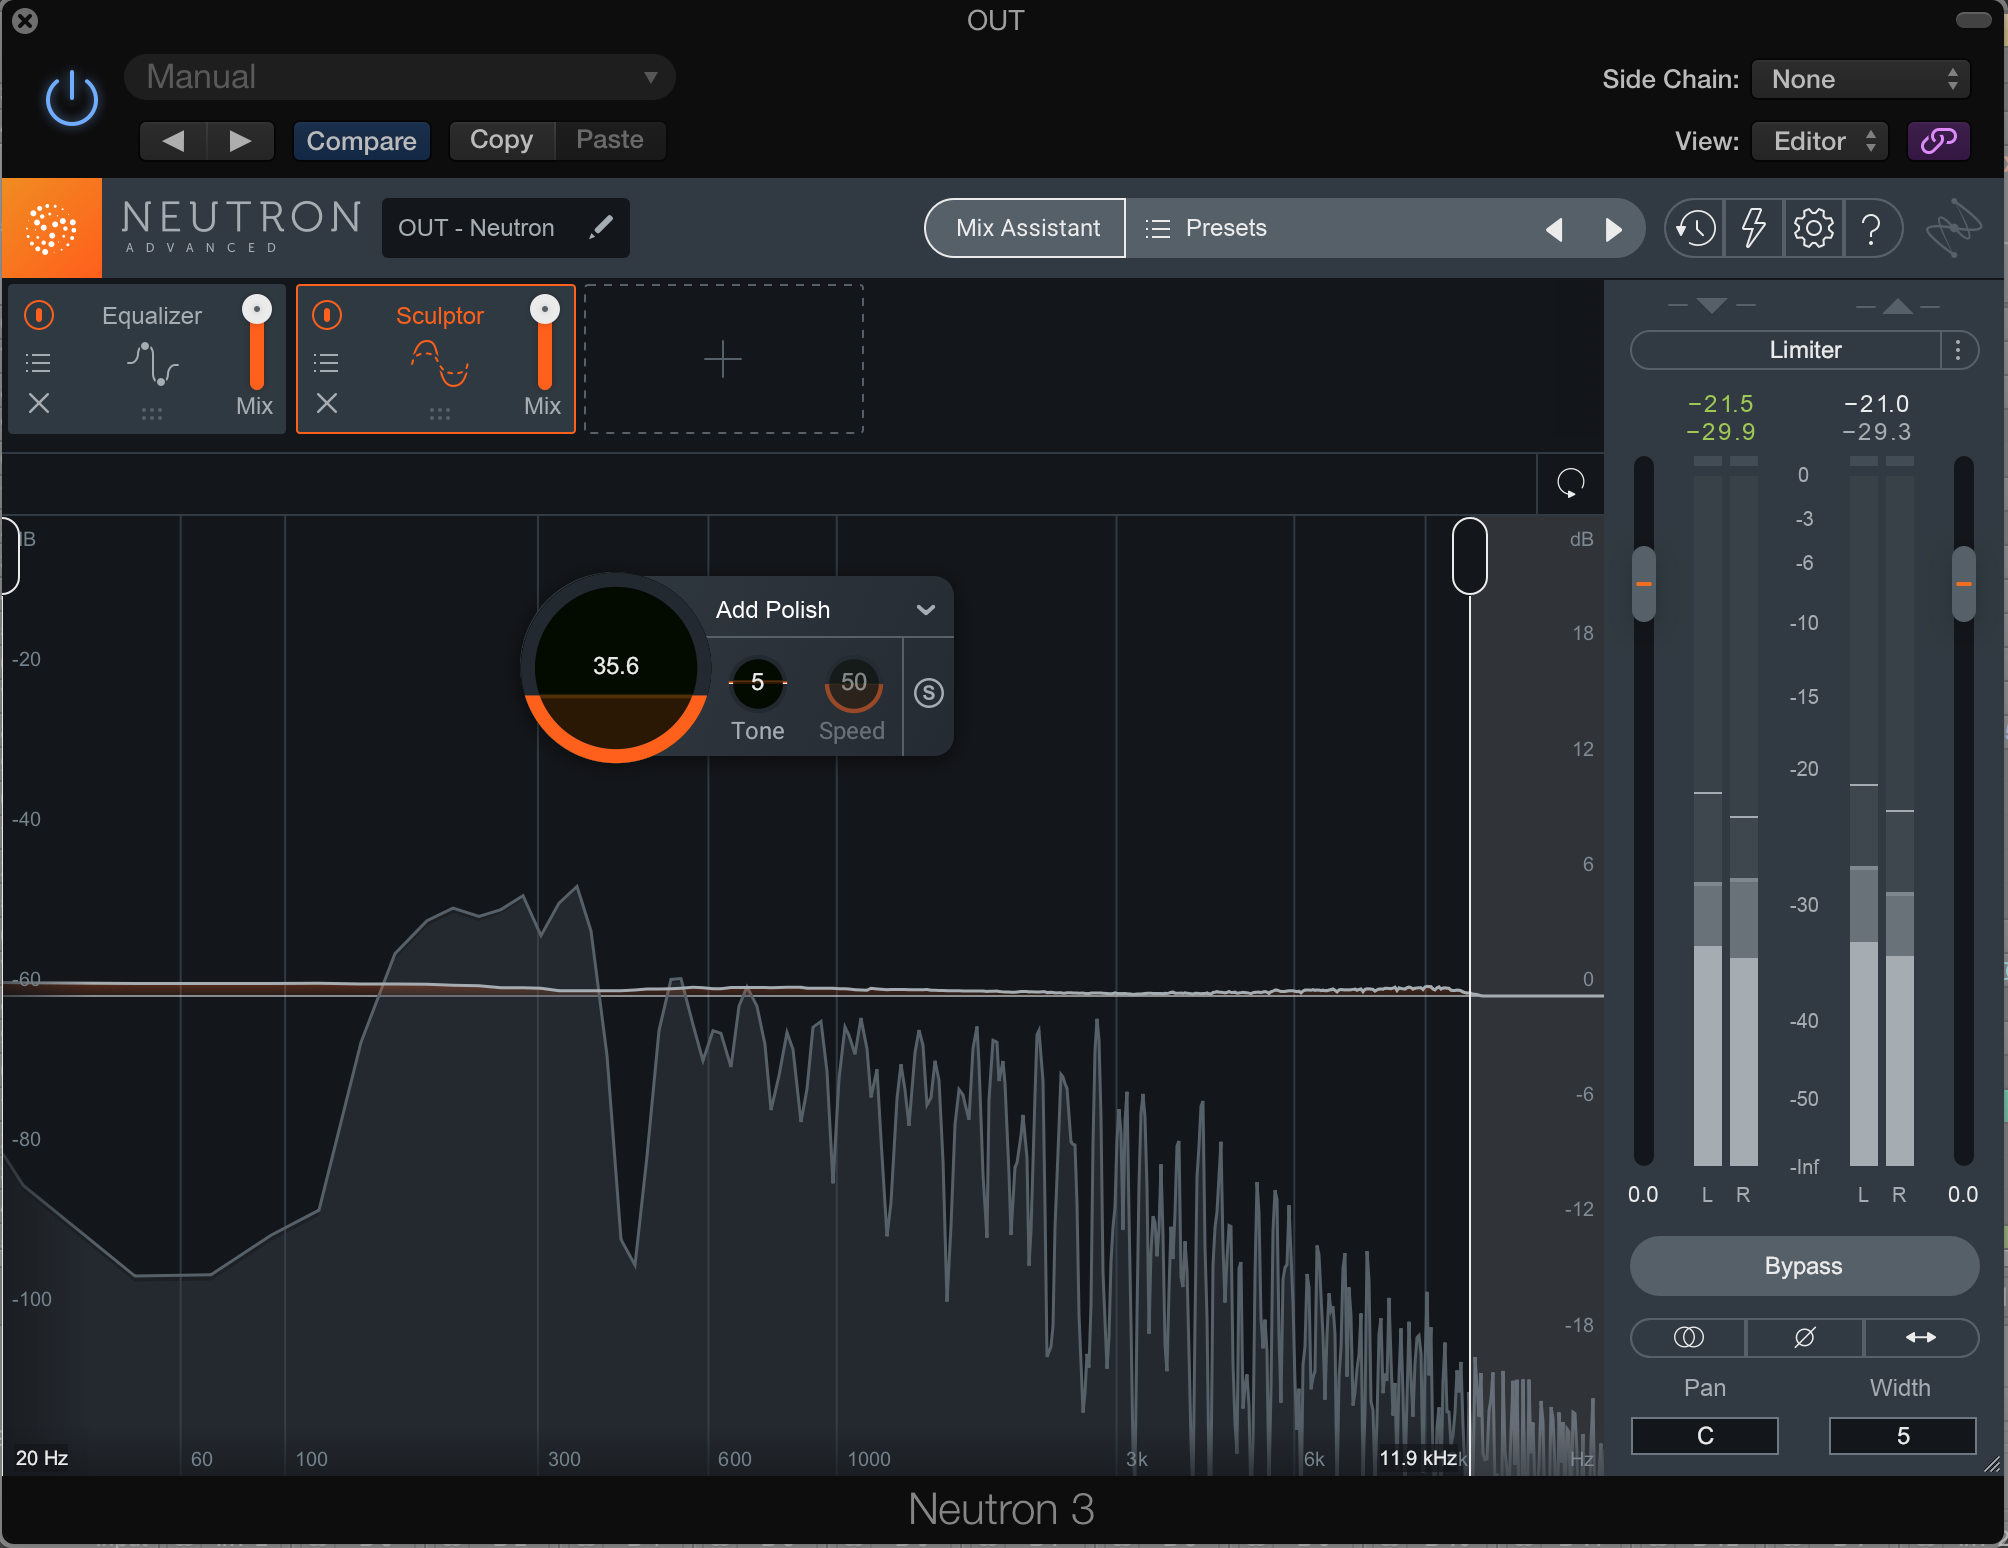Click the Copy button
The image size is (2008, 1548).
pos(502,140)
